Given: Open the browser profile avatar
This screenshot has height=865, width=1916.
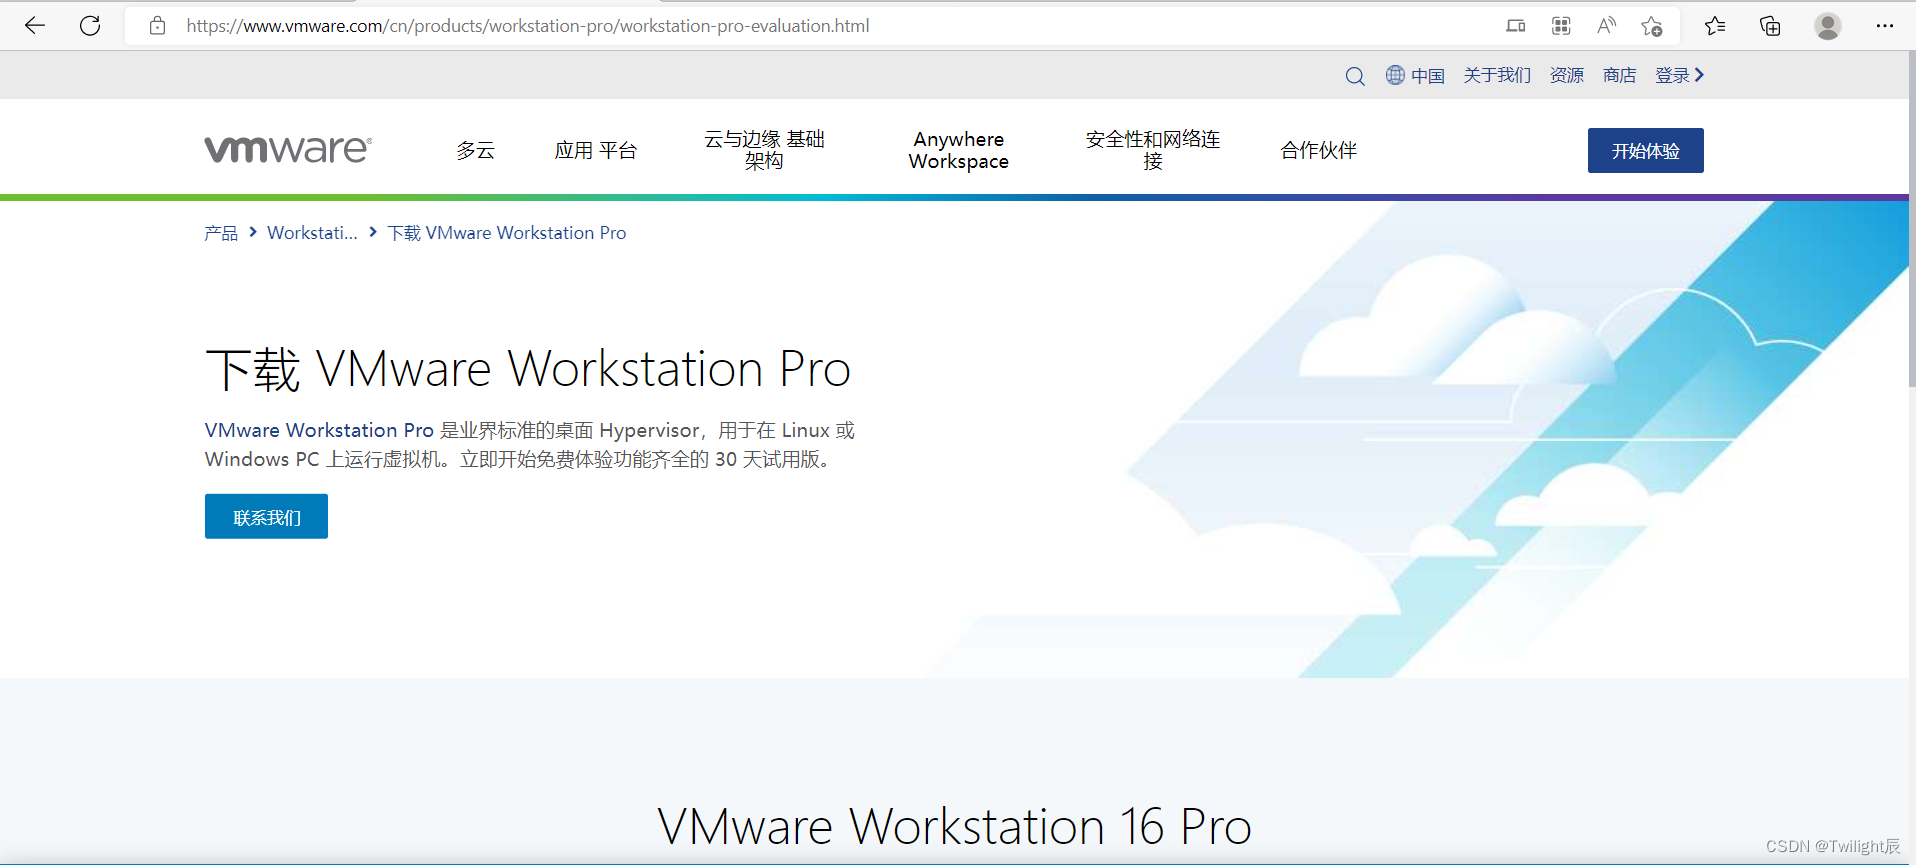Looking at the screenshot, I should [1828, 26].
